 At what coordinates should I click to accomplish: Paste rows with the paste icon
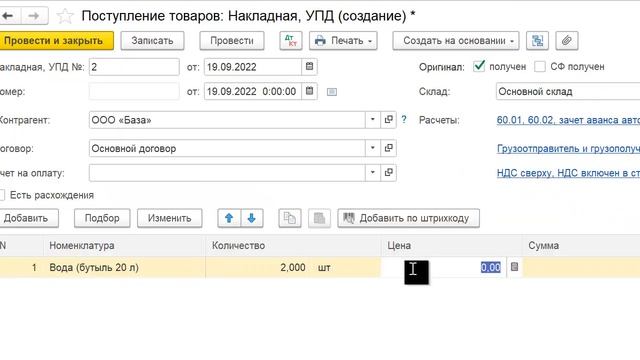pyautogui.click(x=319, y=218)
